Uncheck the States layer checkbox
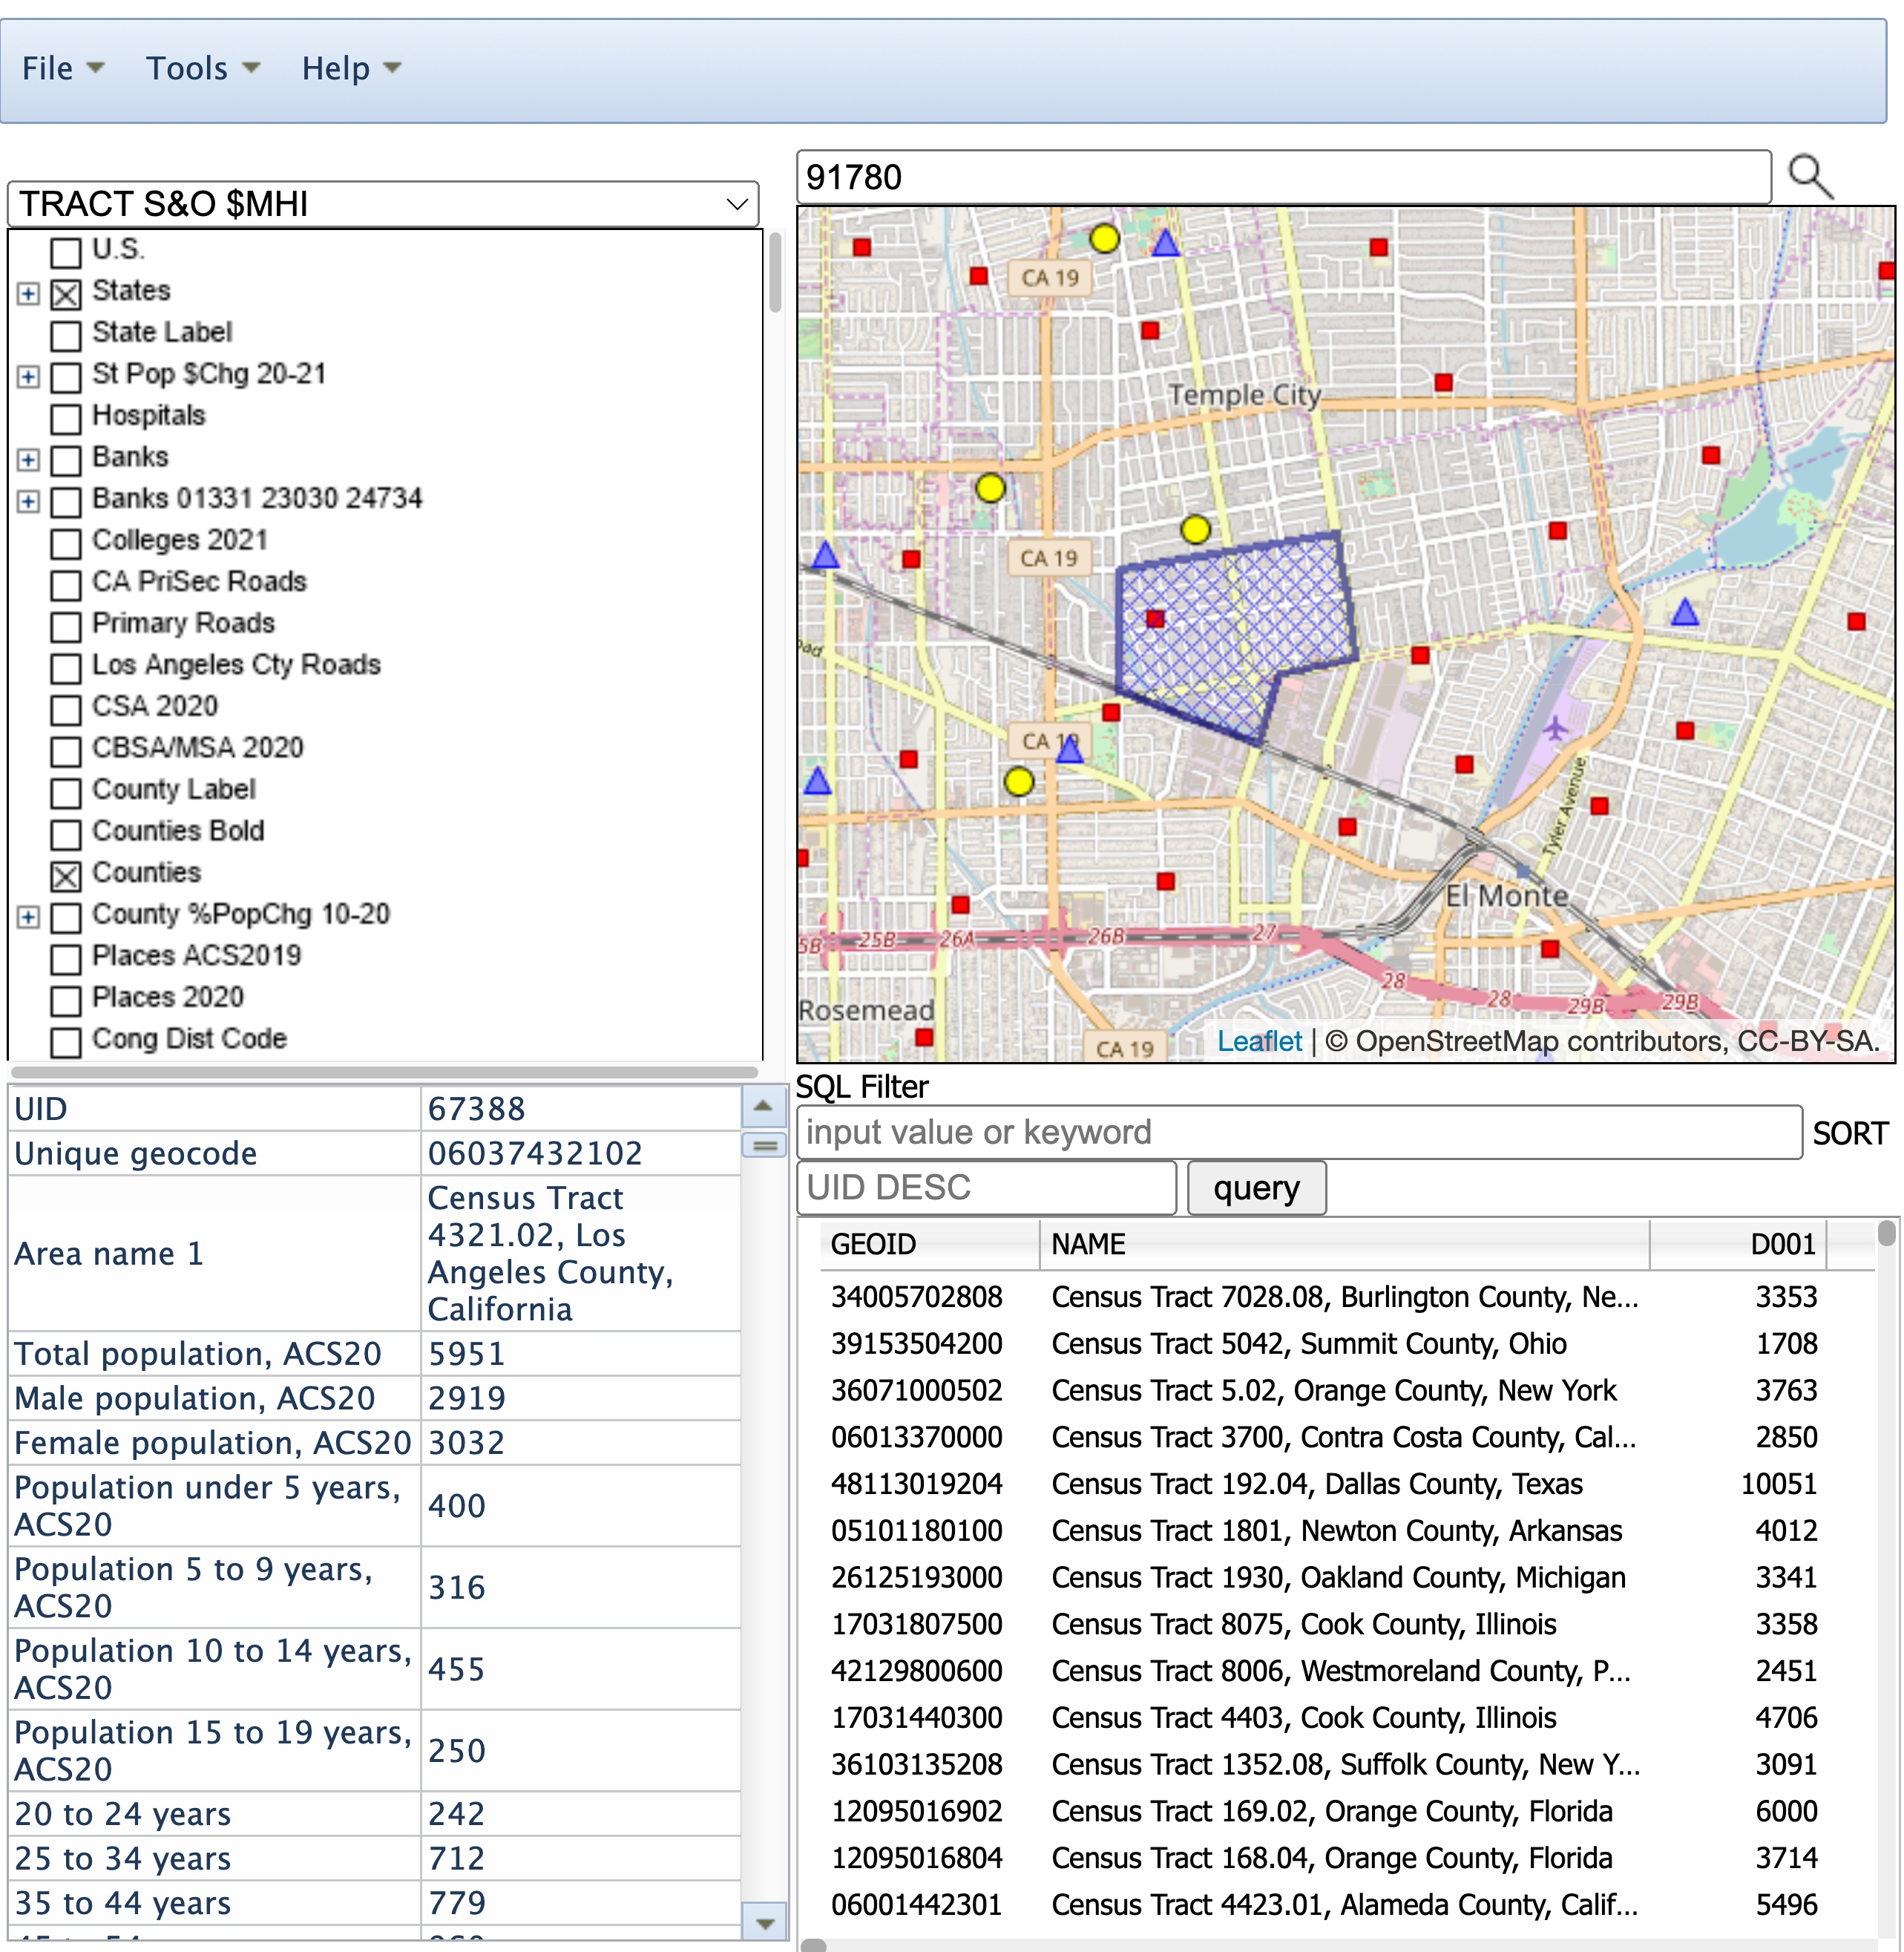The height and width of the screenshot is (1952, 1904). point(66,294)
